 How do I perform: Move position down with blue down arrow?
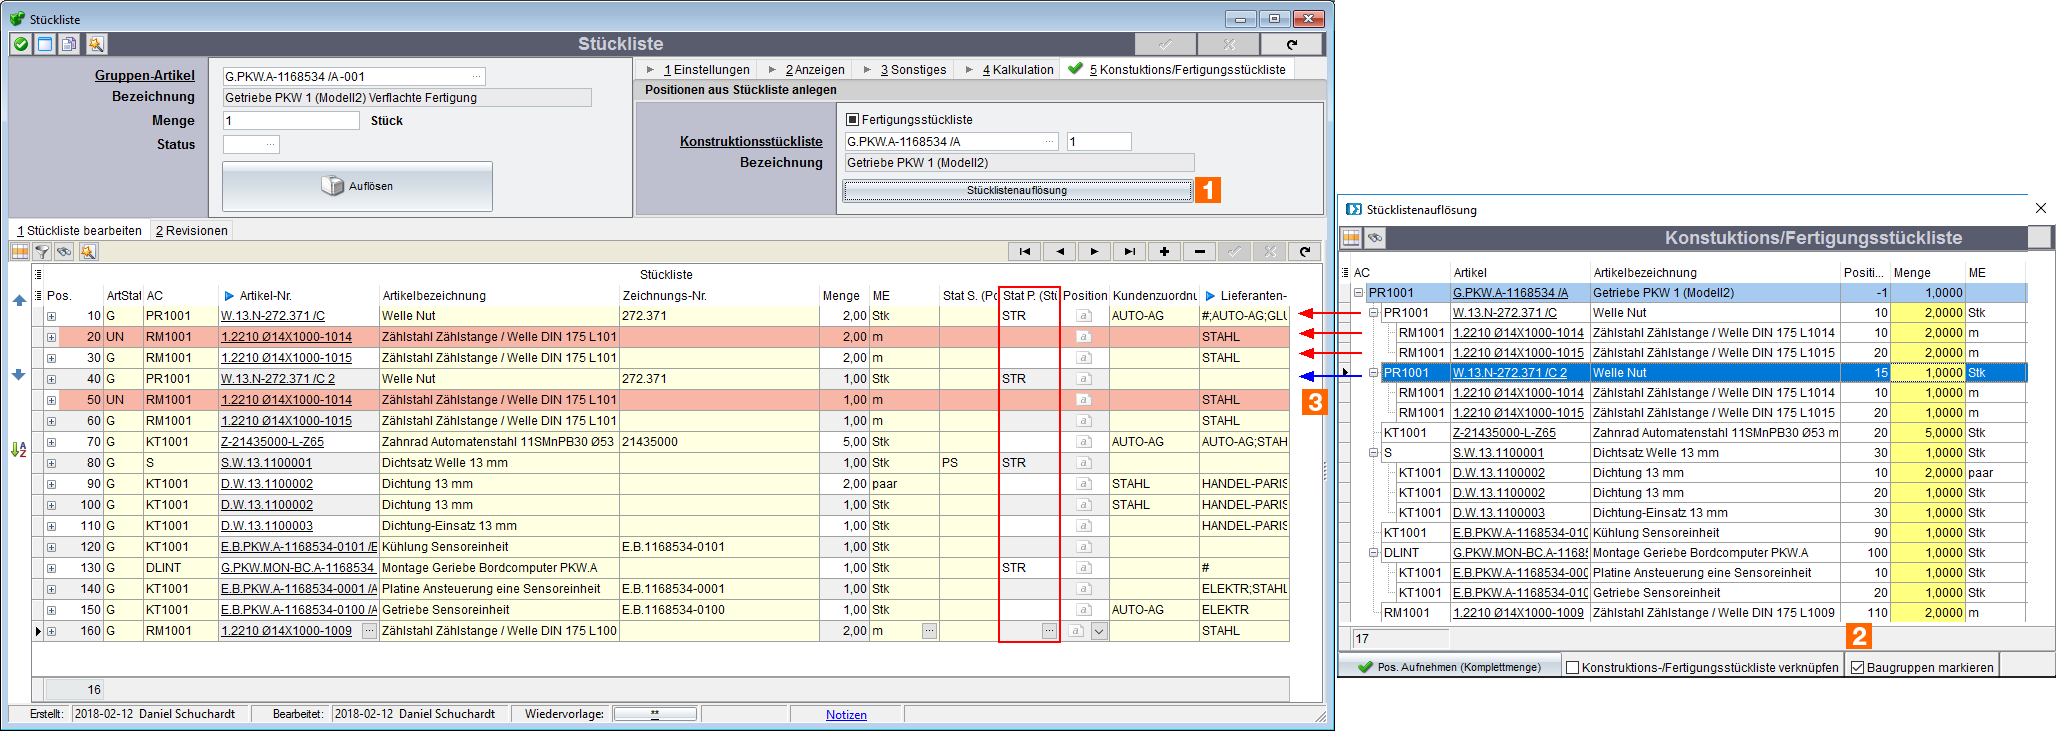coord(18,375)
